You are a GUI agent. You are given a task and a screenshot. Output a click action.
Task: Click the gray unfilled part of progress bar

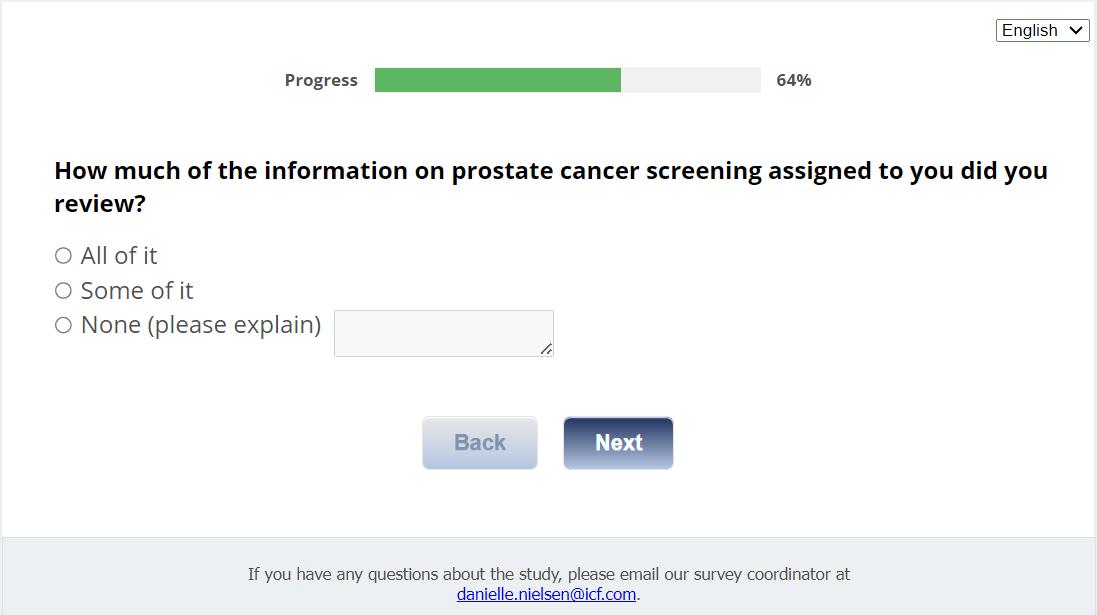[690, 80]
